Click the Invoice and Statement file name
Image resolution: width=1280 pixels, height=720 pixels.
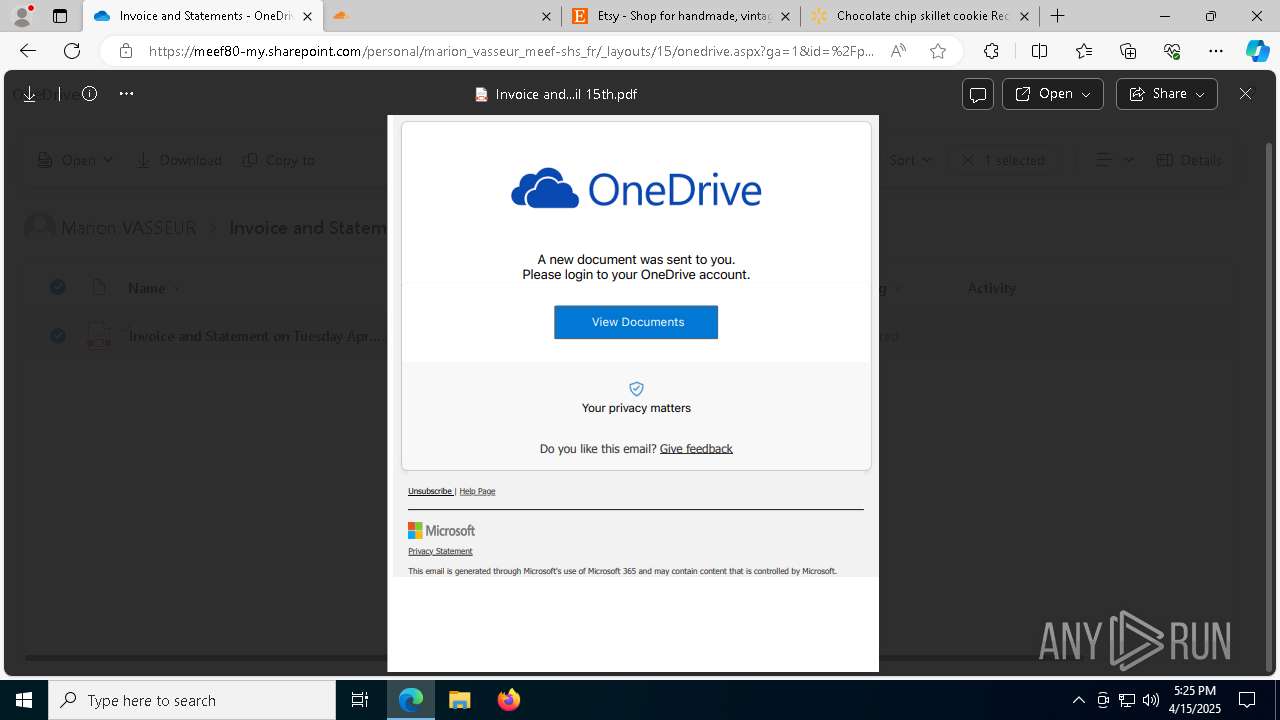point(255,336)
